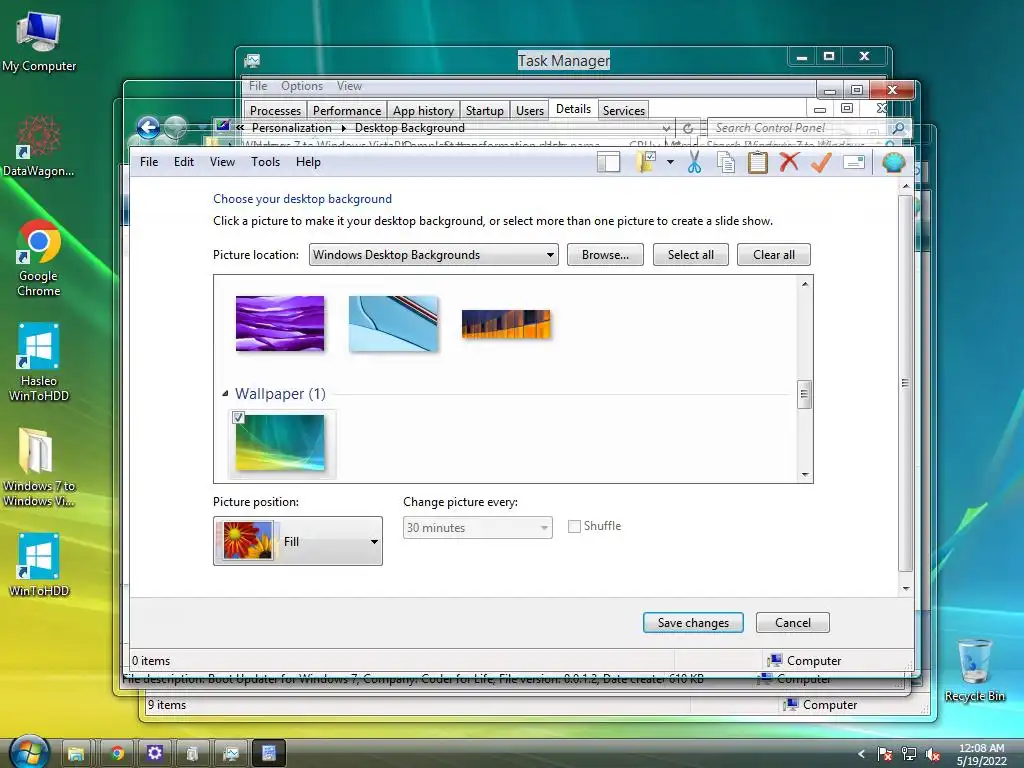This screenshot has height=768, width=1024.
Task: Click Save changes button
Action: [693, 622]
